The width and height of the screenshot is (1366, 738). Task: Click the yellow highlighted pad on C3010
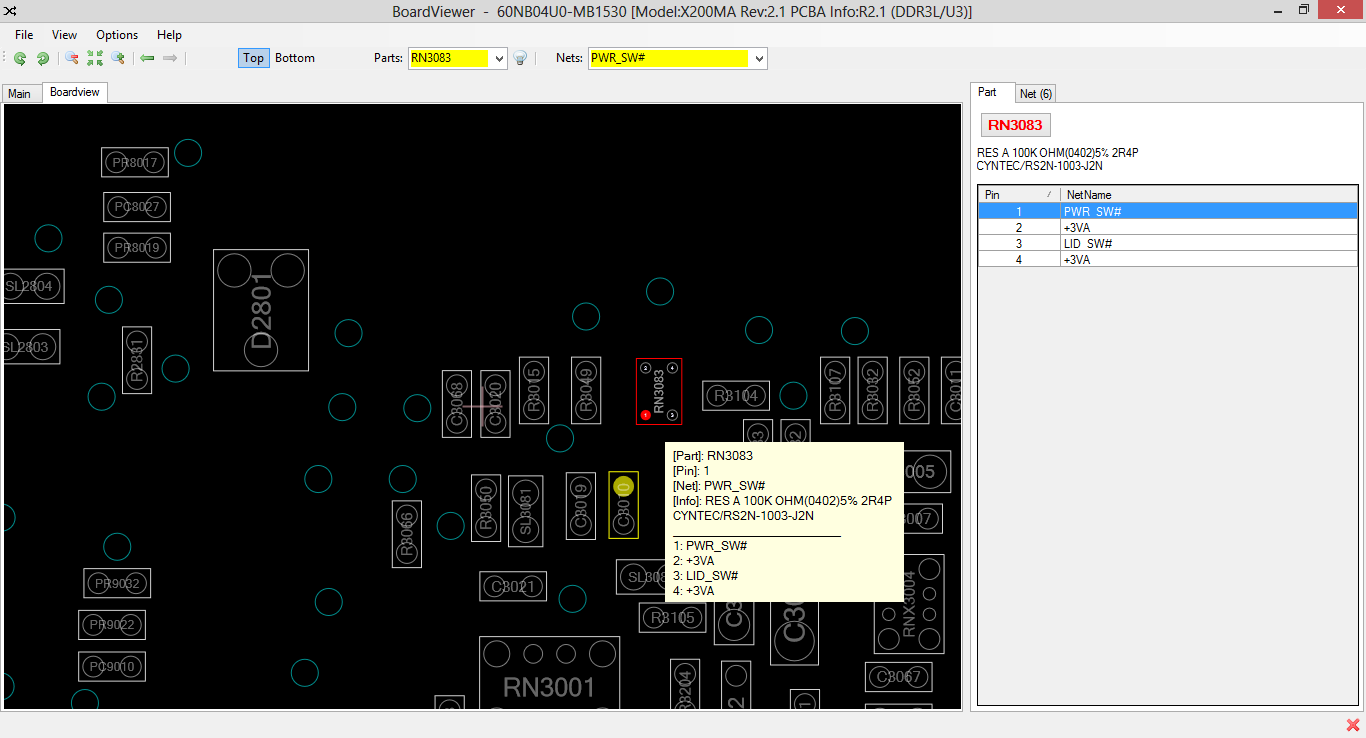pos(623,486)
